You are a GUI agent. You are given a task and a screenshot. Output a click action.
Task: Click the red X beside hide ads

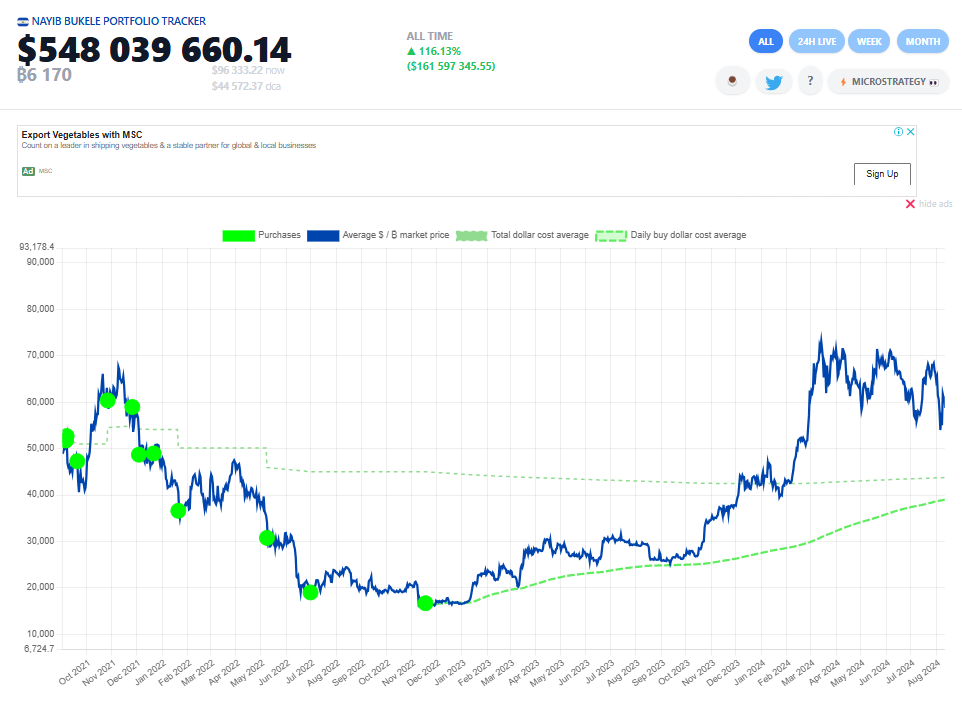pos(910,204)
